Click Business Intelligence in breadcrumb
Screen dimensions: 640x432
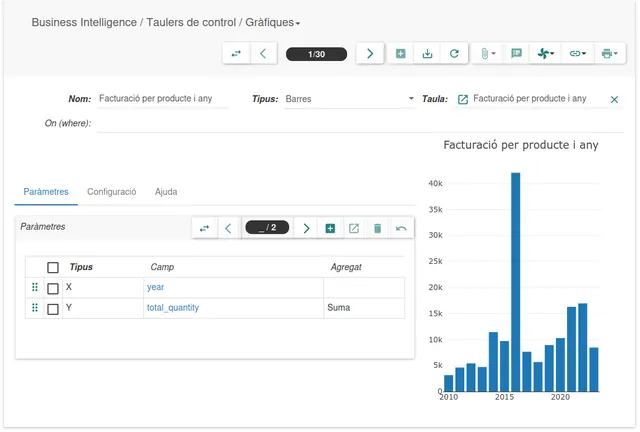pos(84,22)
